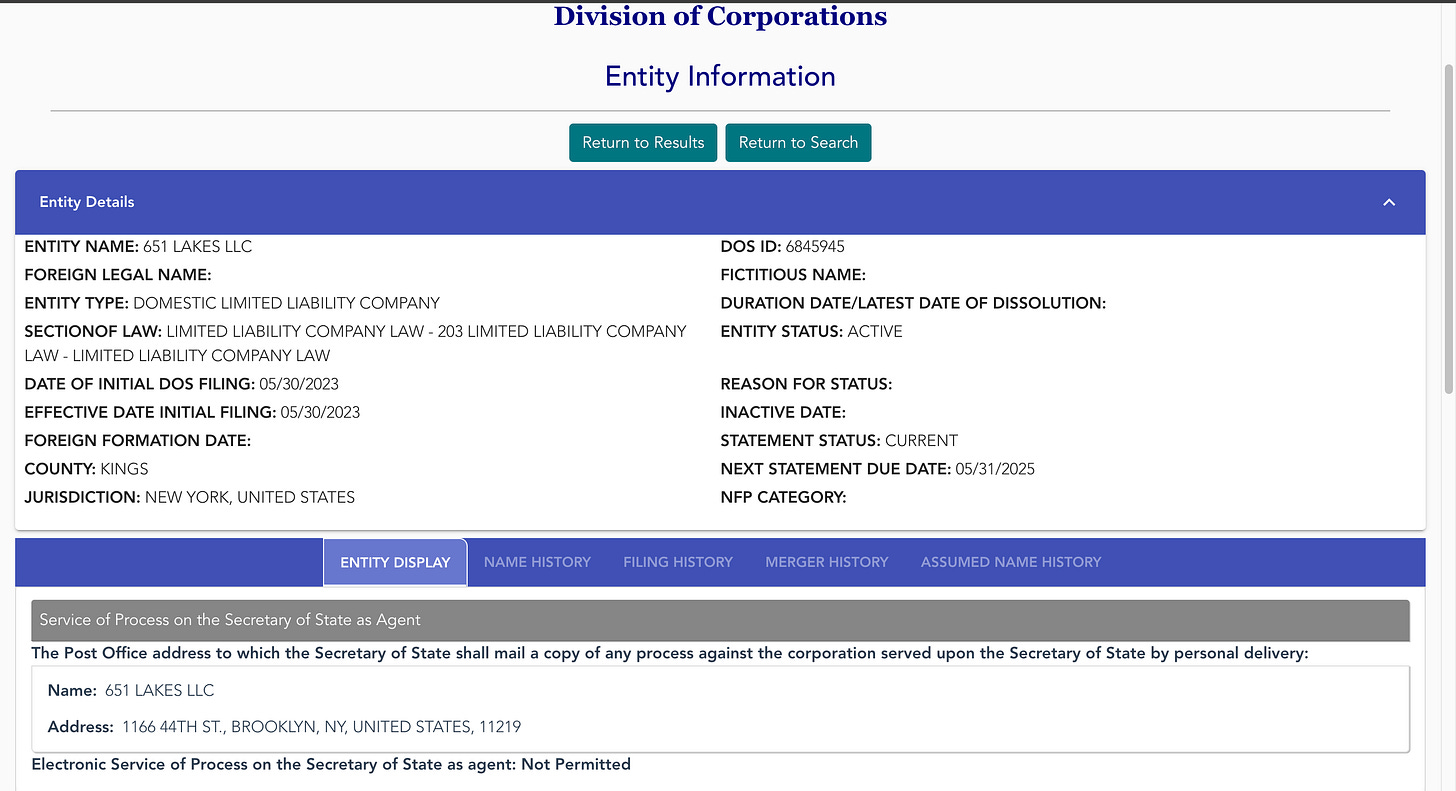Image resolution: width=1456 pixels, height=791 pixels.
Task: Collapse the Entity Details panel chevron
Action: pos(1389,202)
